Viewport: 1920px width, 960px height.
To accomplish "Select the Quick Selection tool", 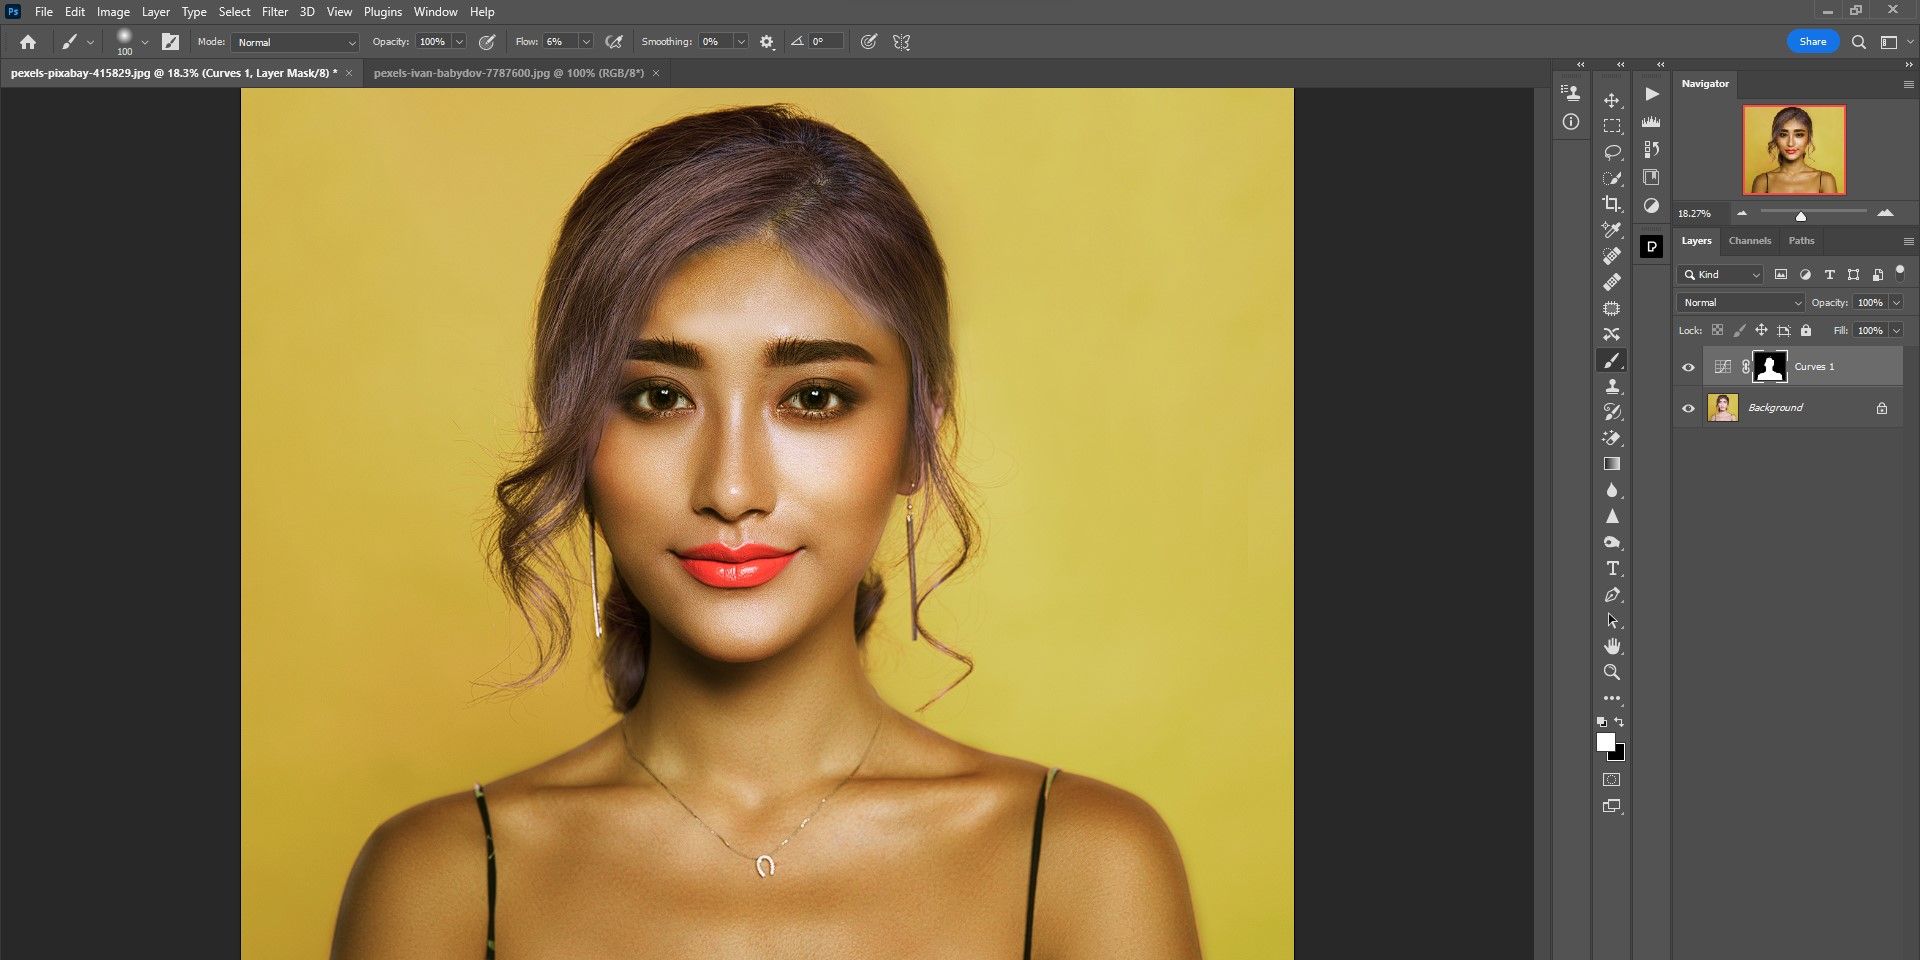I will click(1612, 179).
